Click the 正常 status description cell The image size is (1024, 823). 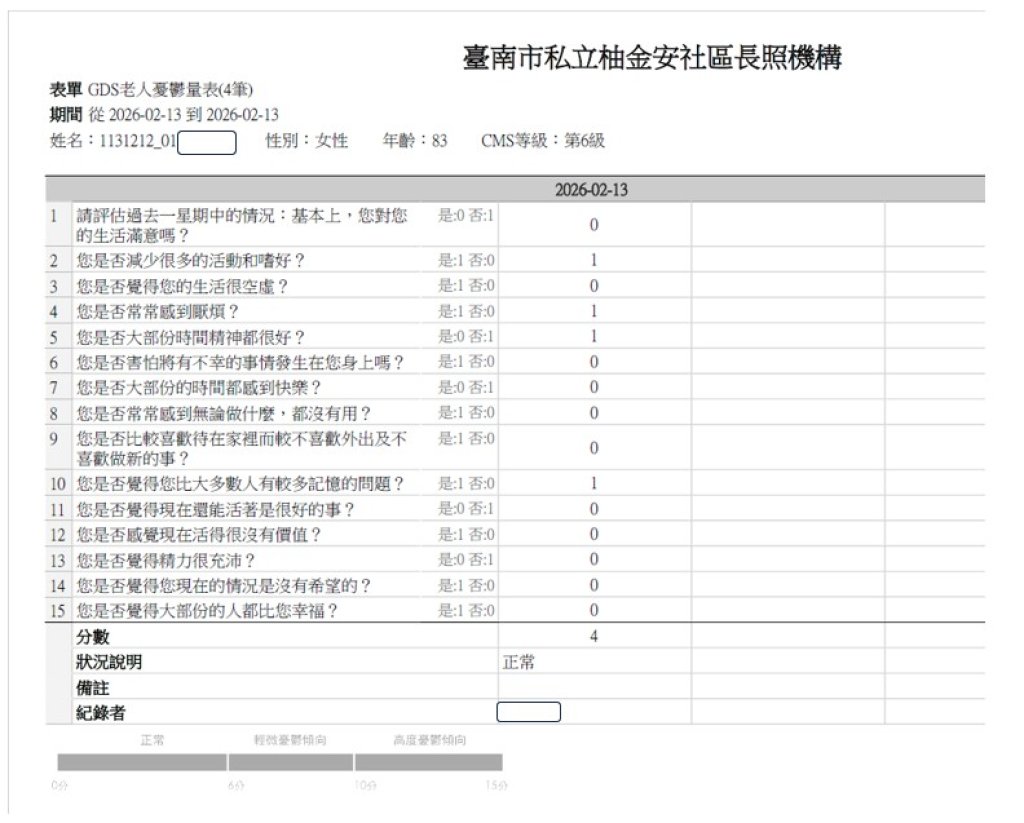tap(594, 662)
